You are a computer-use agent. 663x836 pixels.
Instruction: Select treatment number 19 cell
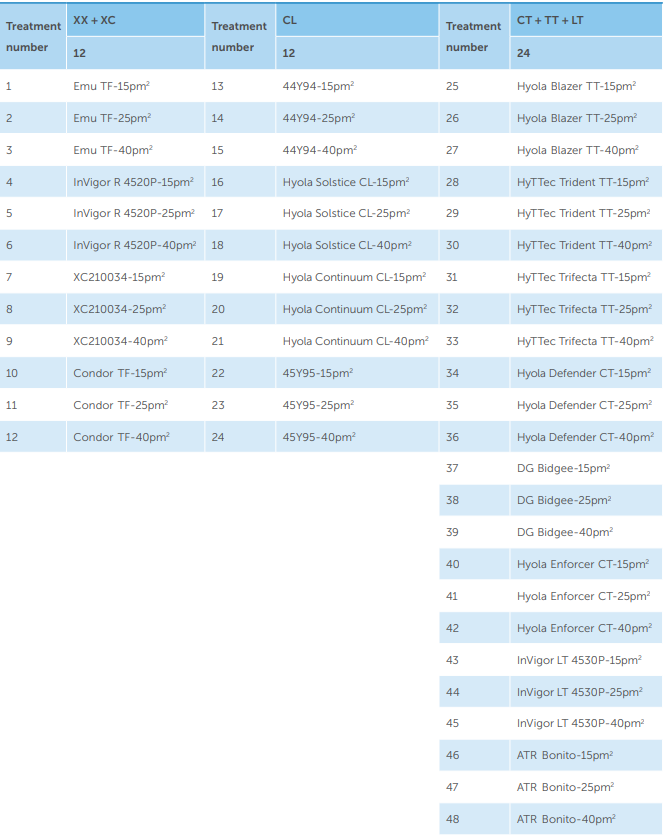tap(240, 277)
